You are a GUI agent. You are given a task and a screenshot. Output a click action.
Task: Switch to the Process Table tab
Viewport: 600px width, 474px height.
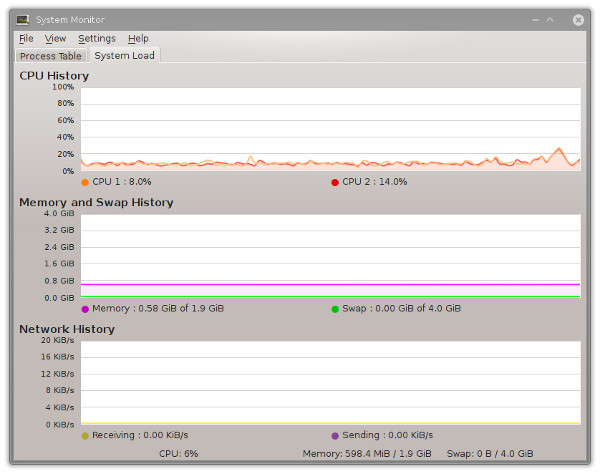tap(50, 56)
